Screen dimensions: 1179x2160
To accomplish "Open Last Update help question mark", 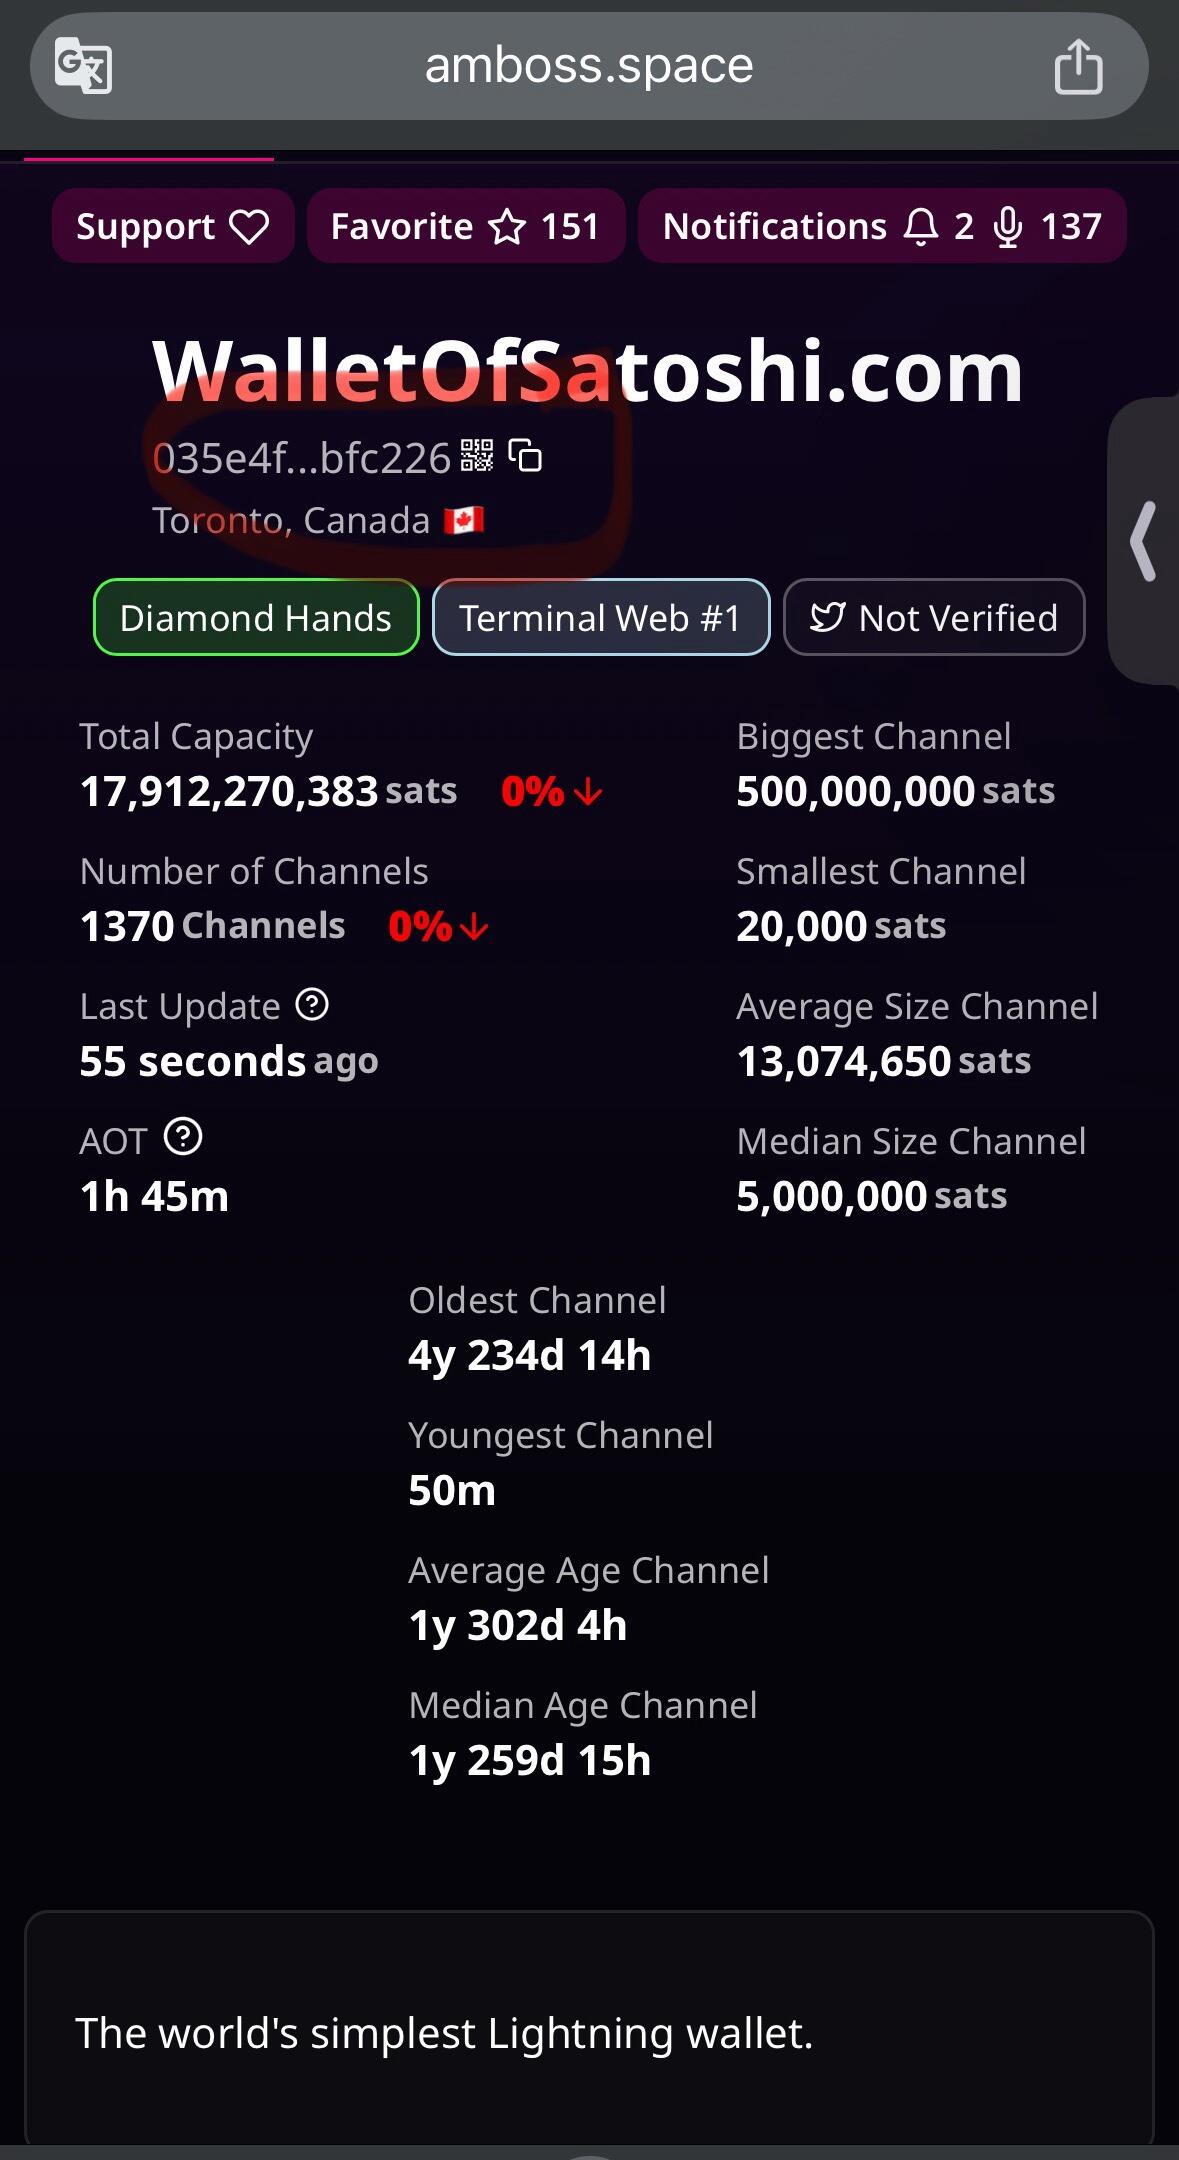I will (x=312, y=1004).
